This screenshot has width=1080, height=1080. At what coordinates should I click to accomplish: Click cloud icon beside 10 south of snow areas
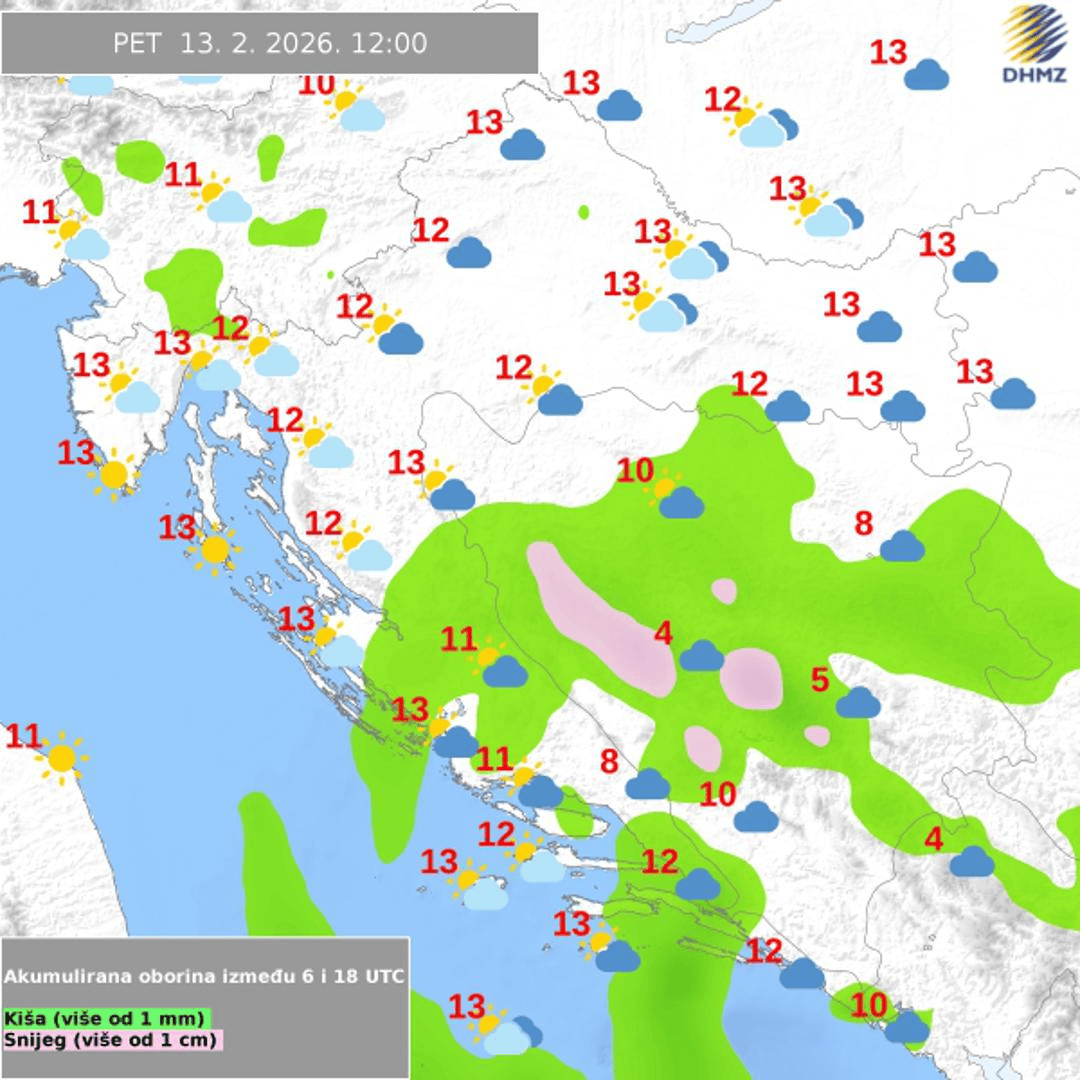(x=755, y=817)
